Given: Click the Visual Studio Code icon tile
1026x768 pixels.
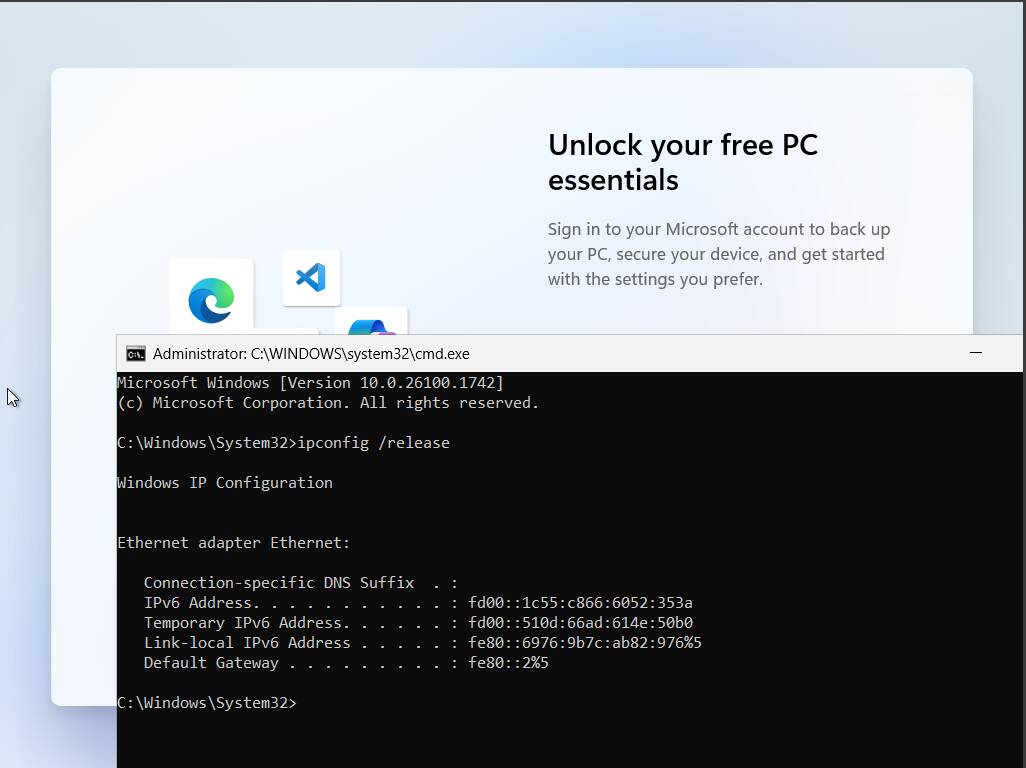Looking at the screenshot, I should tap(311, 277).
